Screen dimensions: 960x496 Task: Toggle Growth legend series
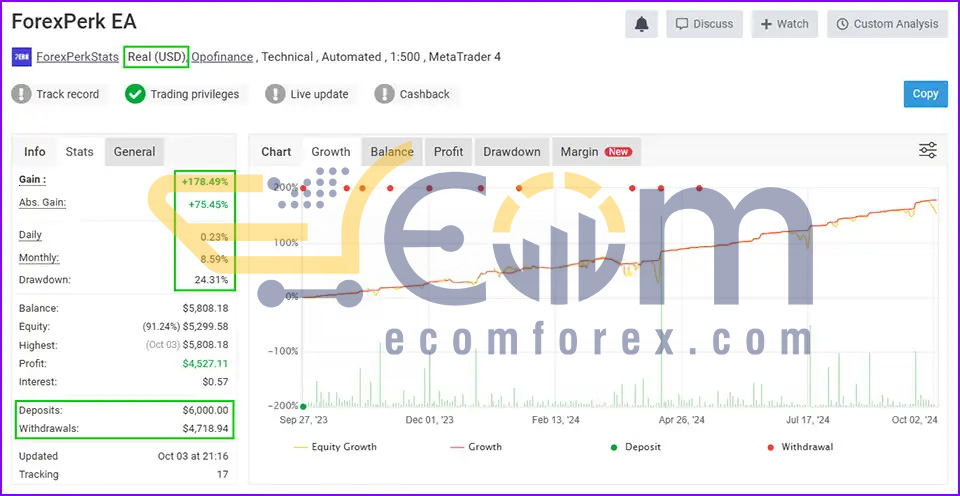(x=476, y=447)
